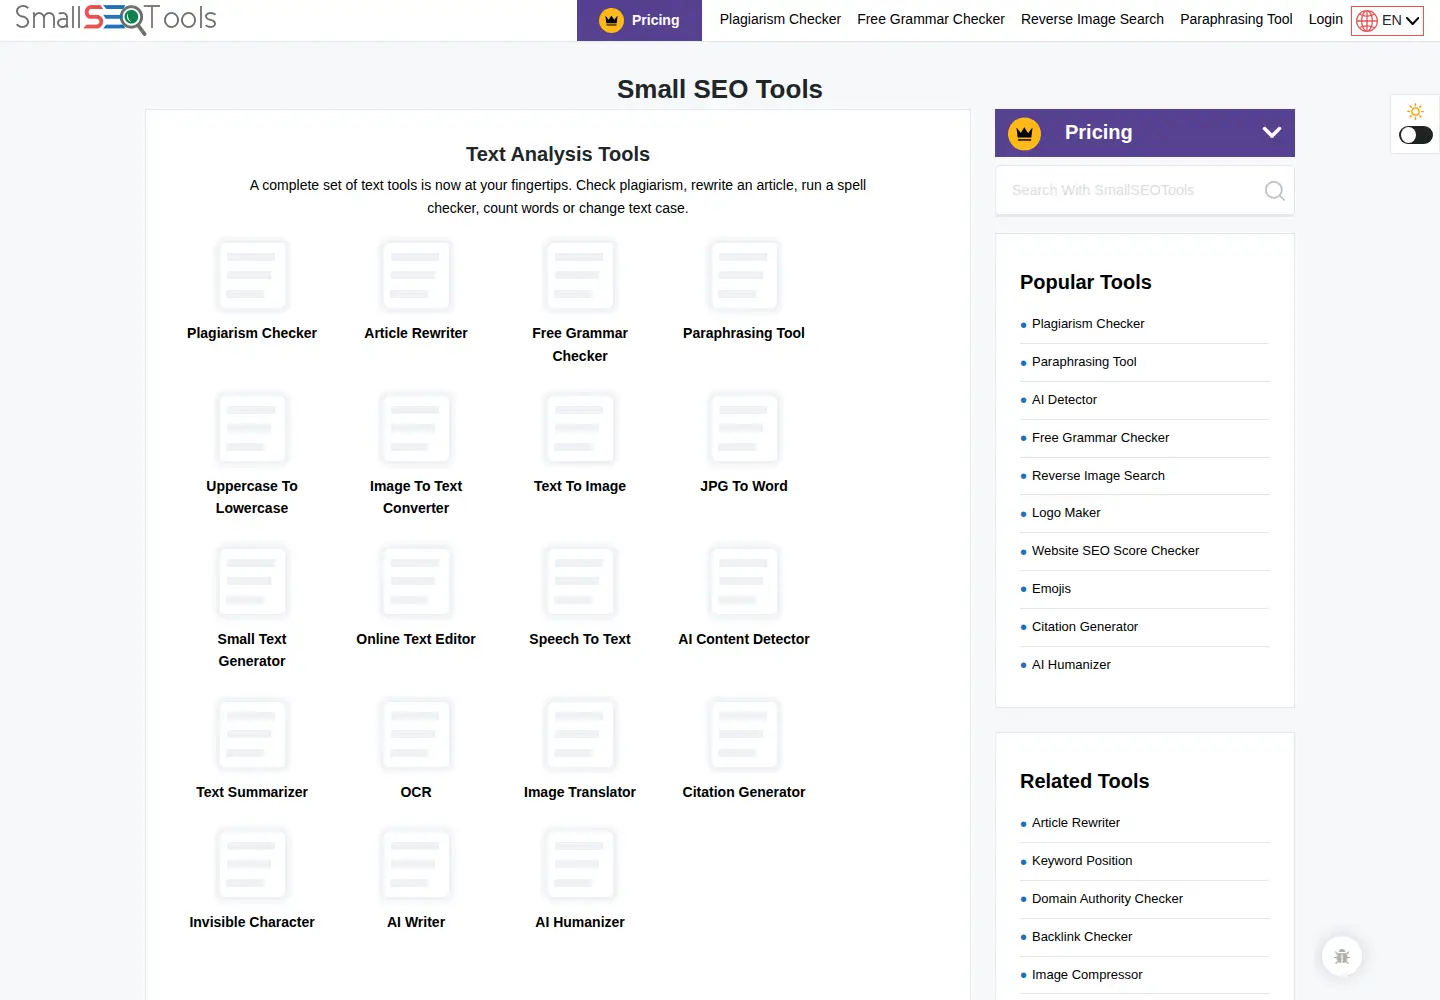
Task: Open Image Compressor in Related Tools
Action: (x=1087, y=975)
